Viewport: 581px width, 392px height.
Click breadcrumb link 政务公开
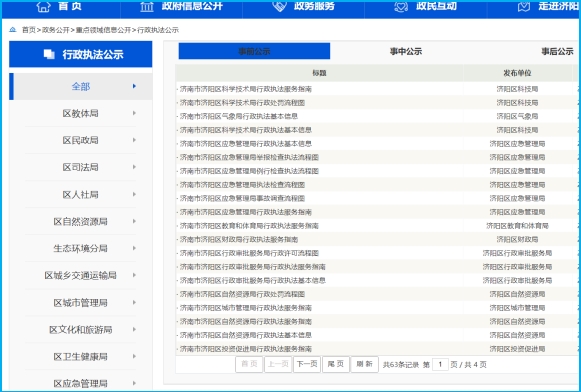[56, 30]
